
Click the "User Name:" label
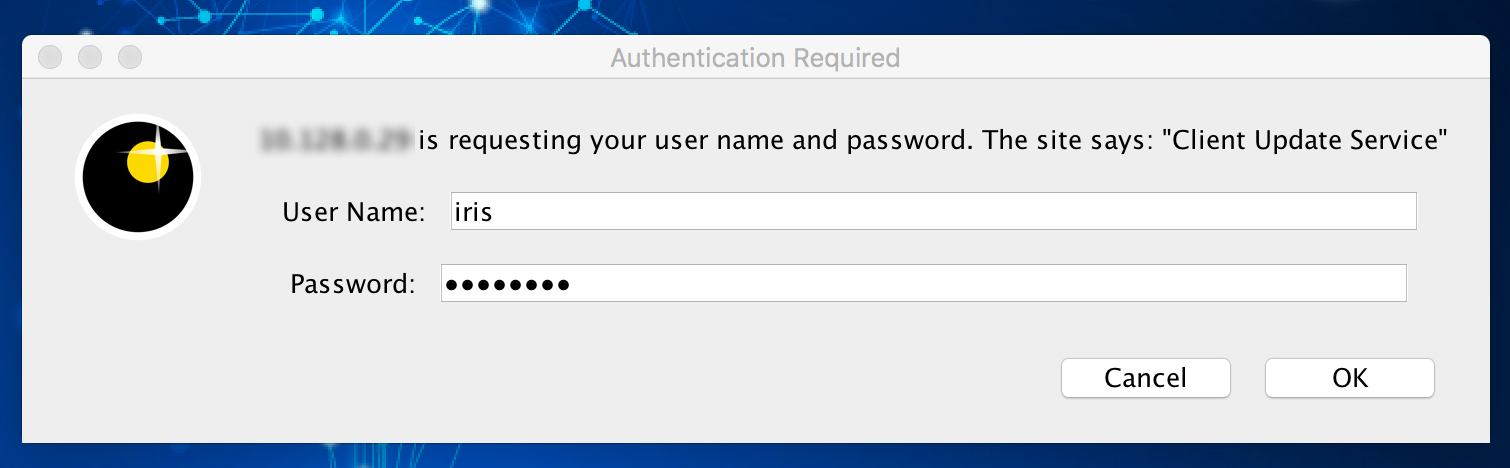pyautogui.click(x=354, y=212)
